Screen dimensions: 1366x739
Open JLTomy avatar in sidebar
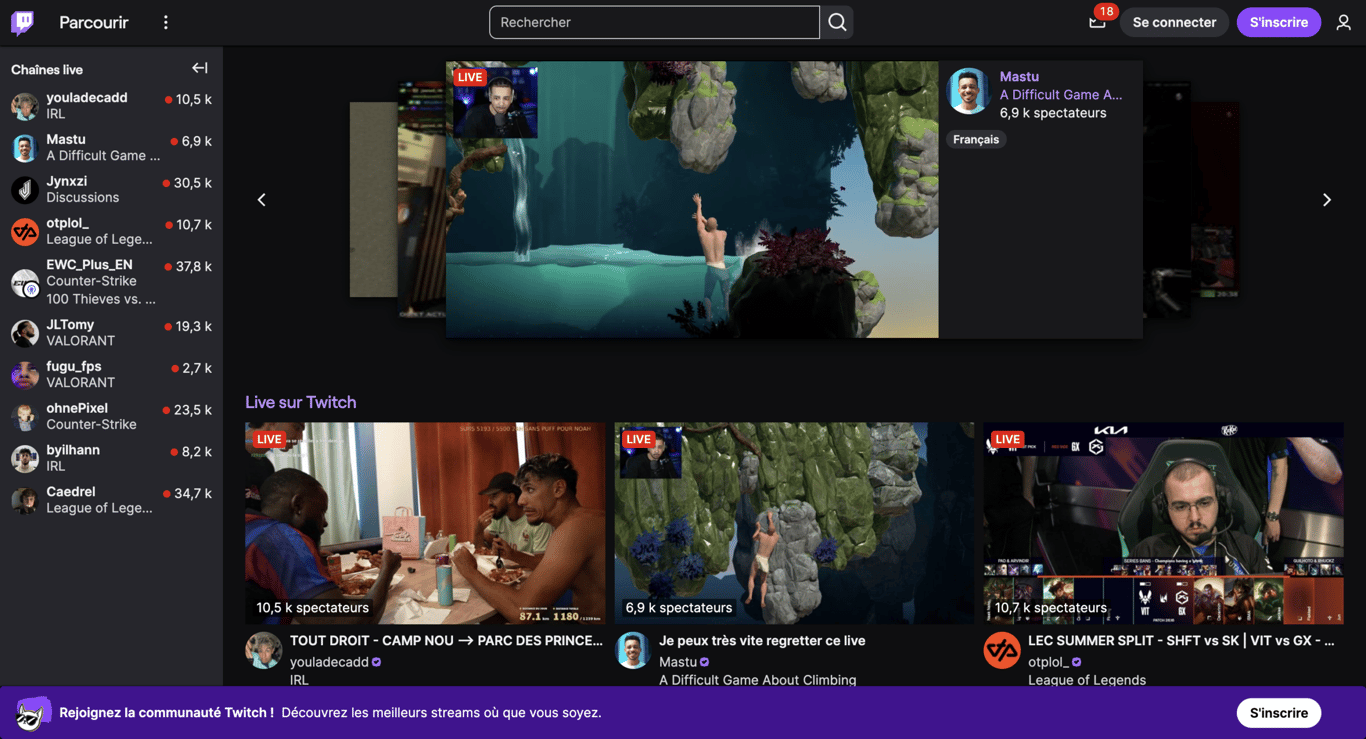(25, 333)
